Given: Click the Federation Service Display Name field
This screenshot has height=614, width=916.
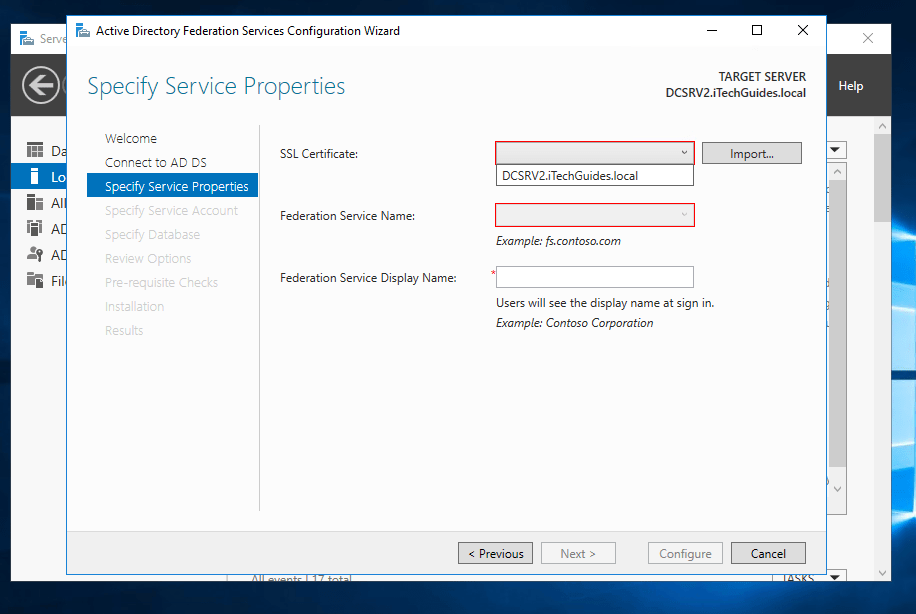Looking at the screenshot, I should click(594, 277).
